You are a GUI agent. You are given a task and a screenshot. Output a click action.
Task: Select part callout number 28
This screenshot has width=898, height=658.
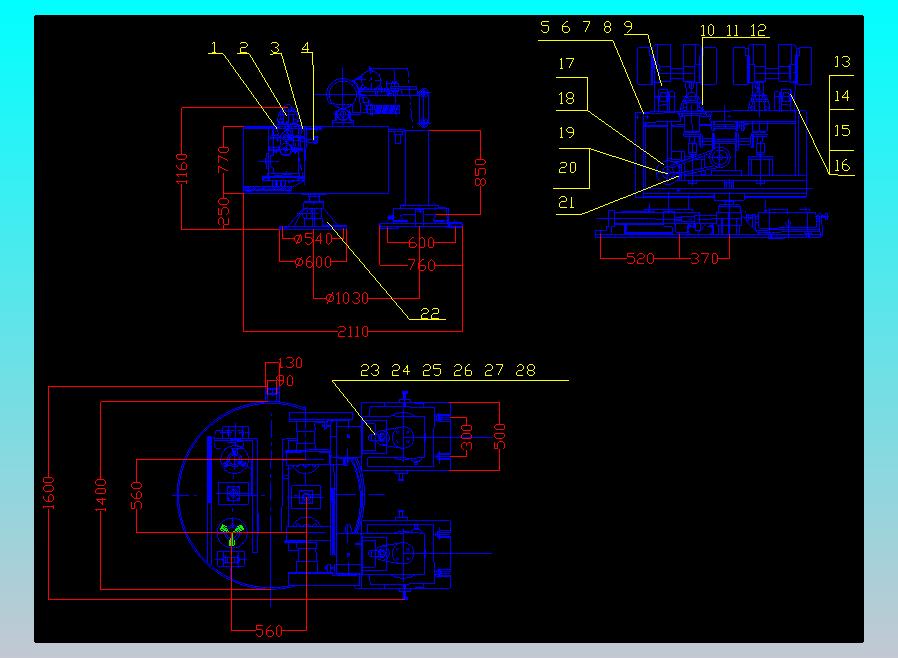[x=525, y=370]
